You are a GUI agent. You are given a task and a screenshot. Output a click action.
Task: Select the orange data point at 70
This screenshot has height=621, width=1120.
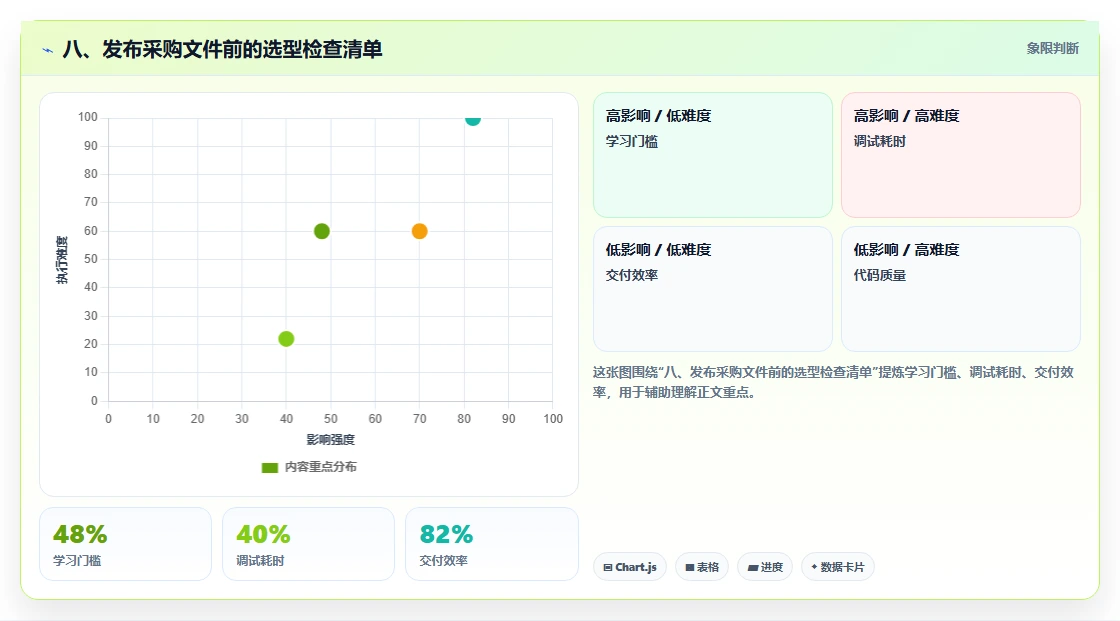(x=419, y=231)
